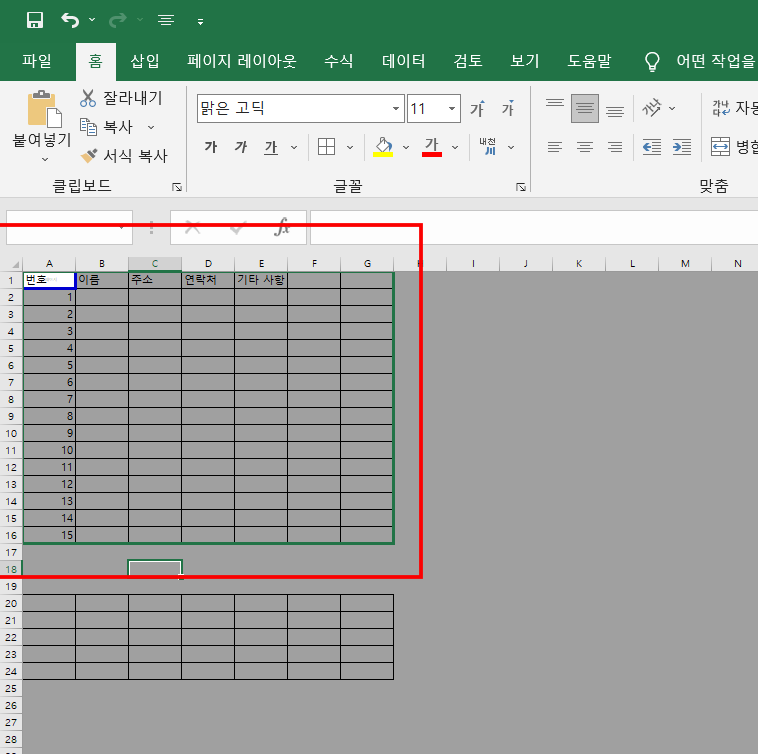This screenshot has width=758, height=754.
Task: Click the text orientation icon
Action: click(x=652, y=108)
